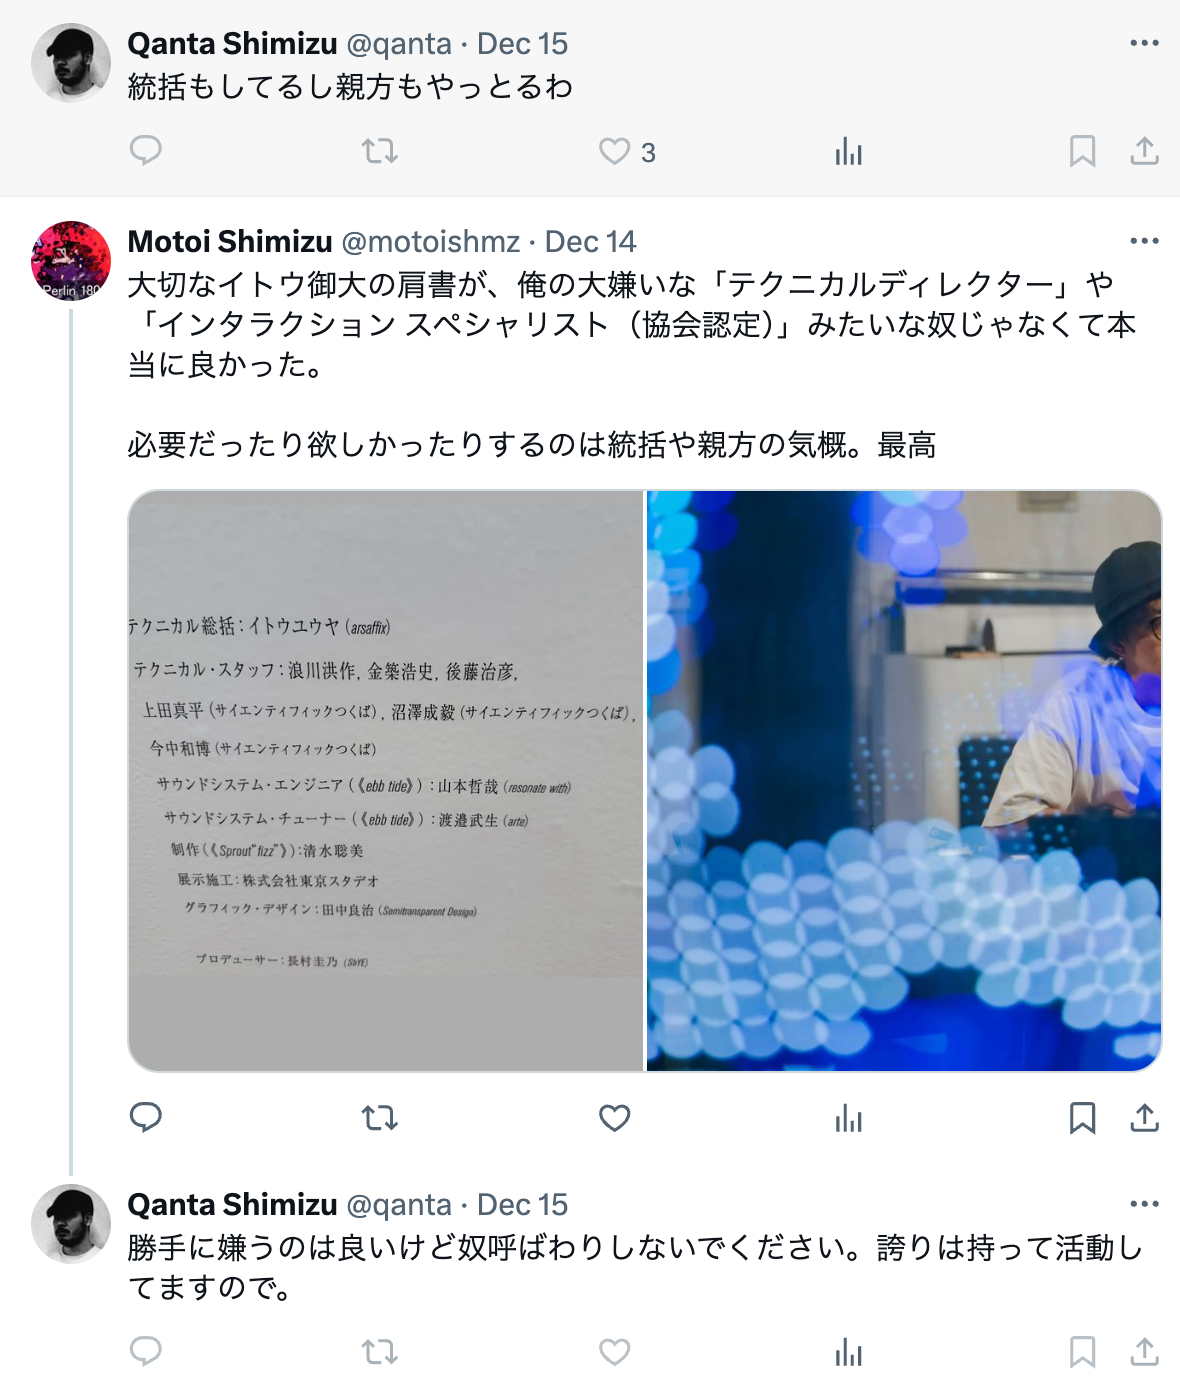Open more options on Motoi Shimizu's tweet

[1144, 241]
